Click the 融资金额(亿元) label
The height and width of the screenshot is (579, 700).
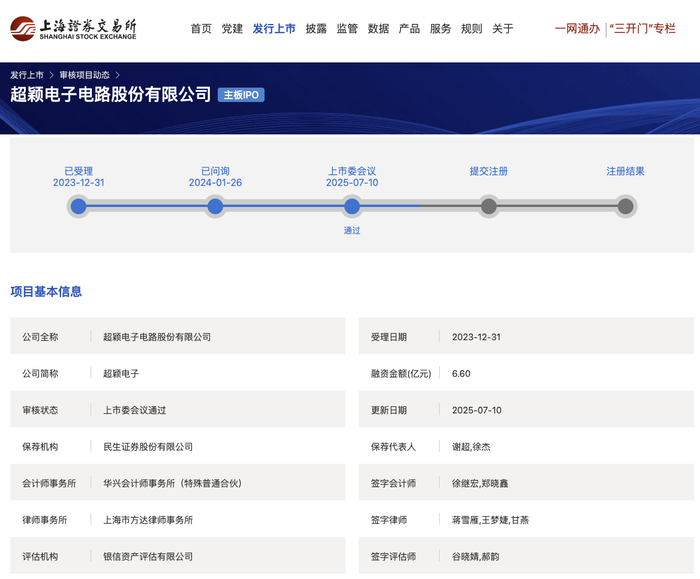coord(401,374)
